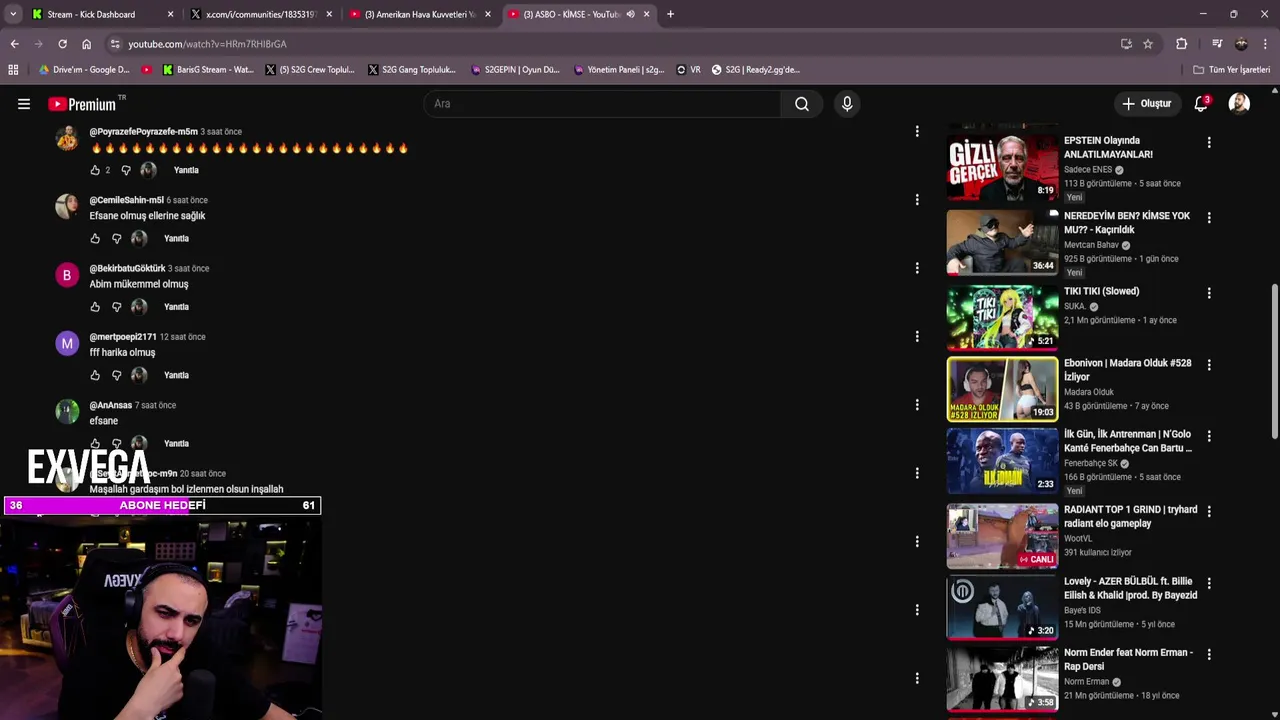Open options for @CemileSahin-m5l comment

917,200
